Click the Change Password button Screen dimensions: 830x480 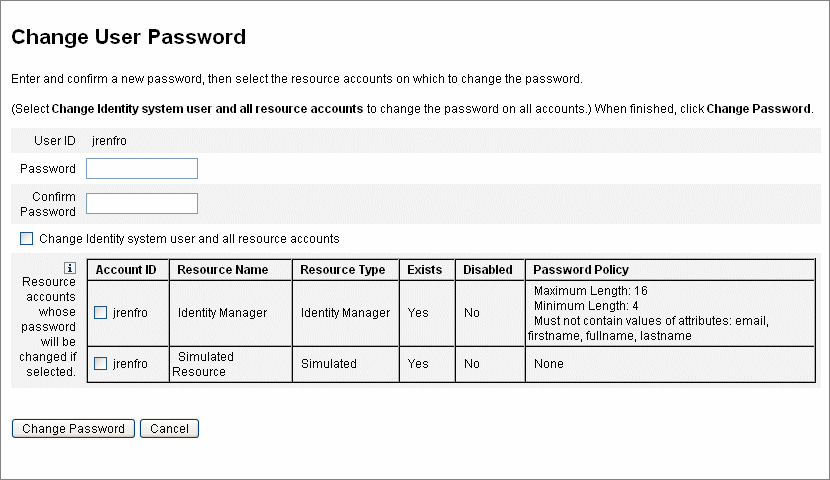tap(73, 429)
